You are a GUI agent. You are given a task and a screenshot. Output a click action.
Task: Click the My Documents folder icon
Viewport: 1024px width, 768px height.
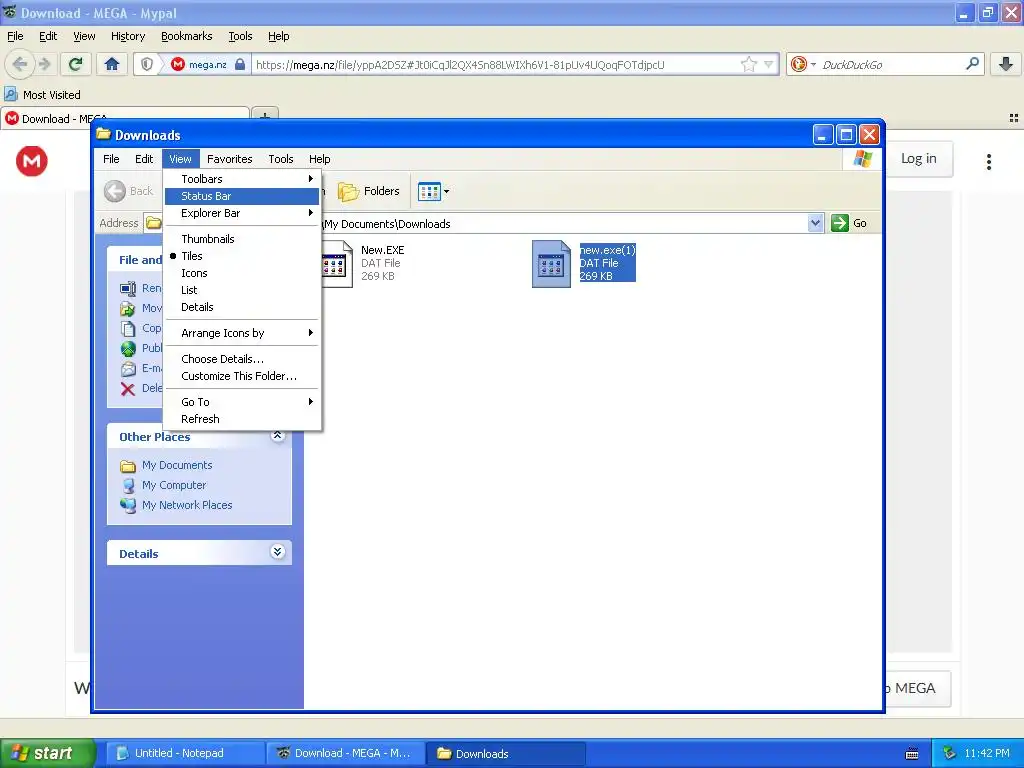pyautogui.click(x=128, y=466)
